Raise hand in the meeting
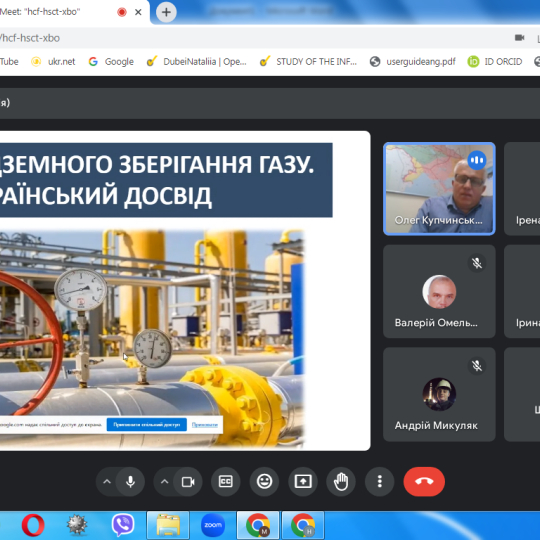Screen dimensions: 540x540 pos(341,481)
